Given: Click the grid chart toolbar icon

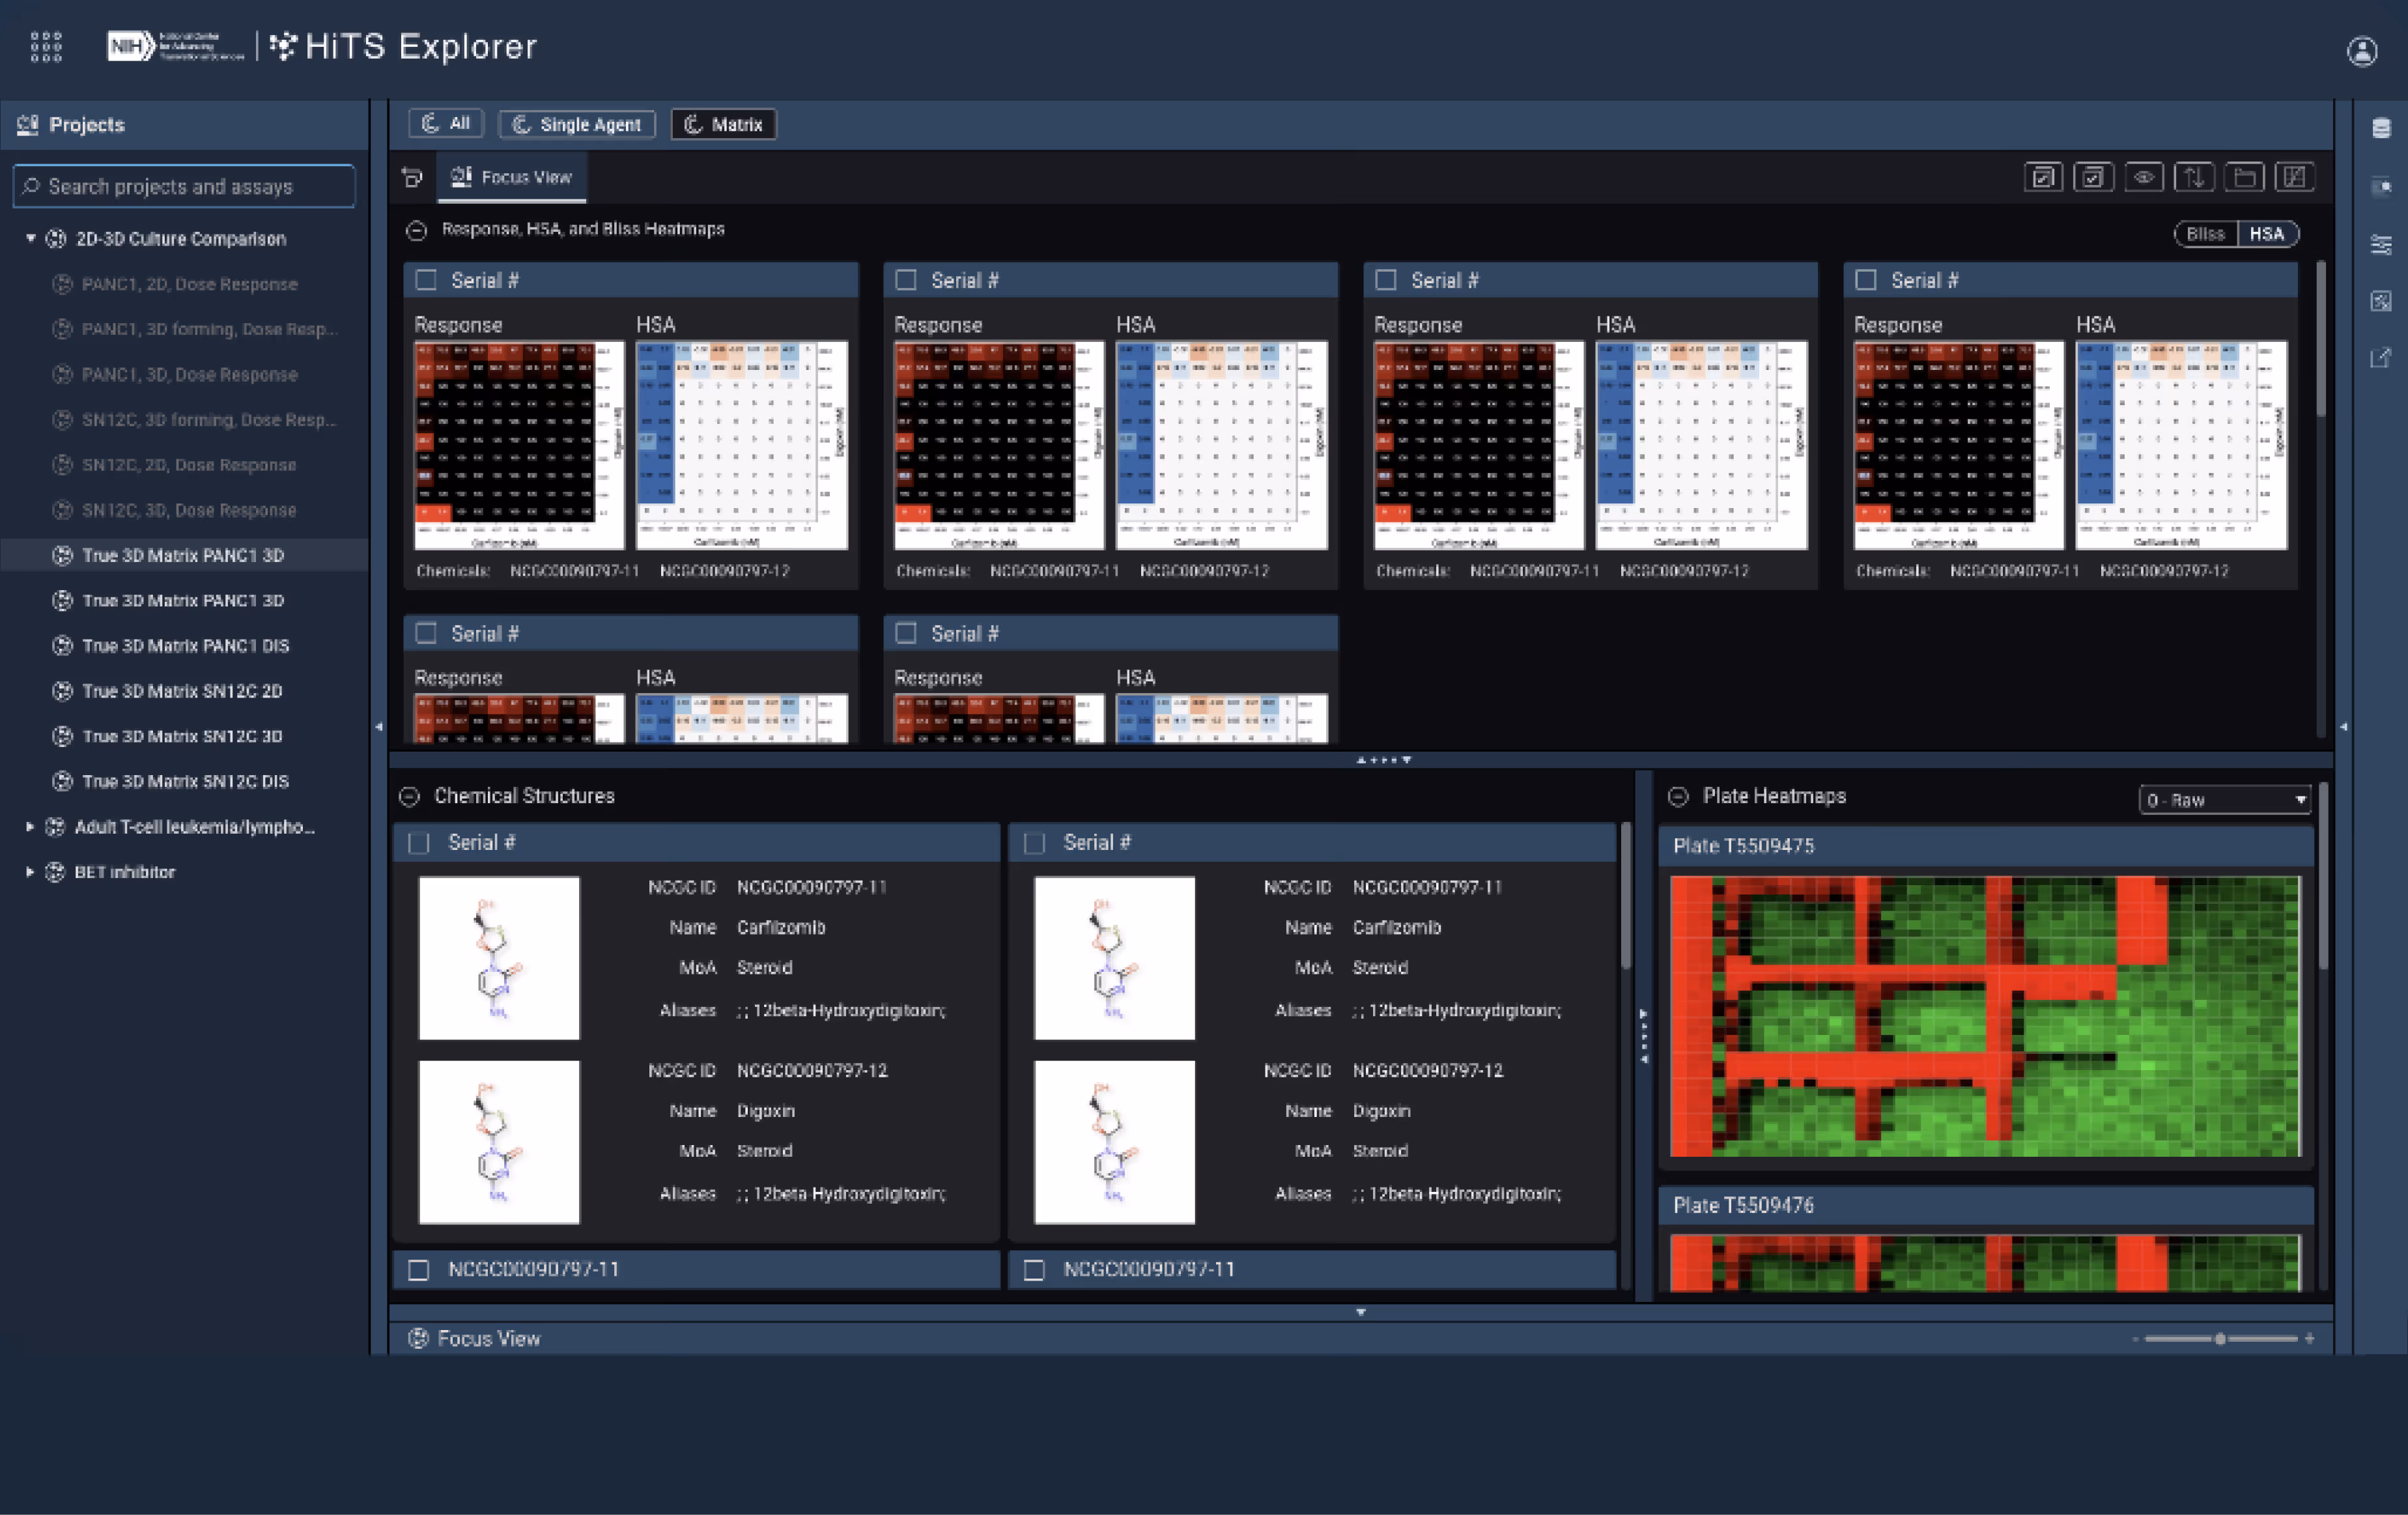Looking at the screenshot, I should tap(2294, 177).
